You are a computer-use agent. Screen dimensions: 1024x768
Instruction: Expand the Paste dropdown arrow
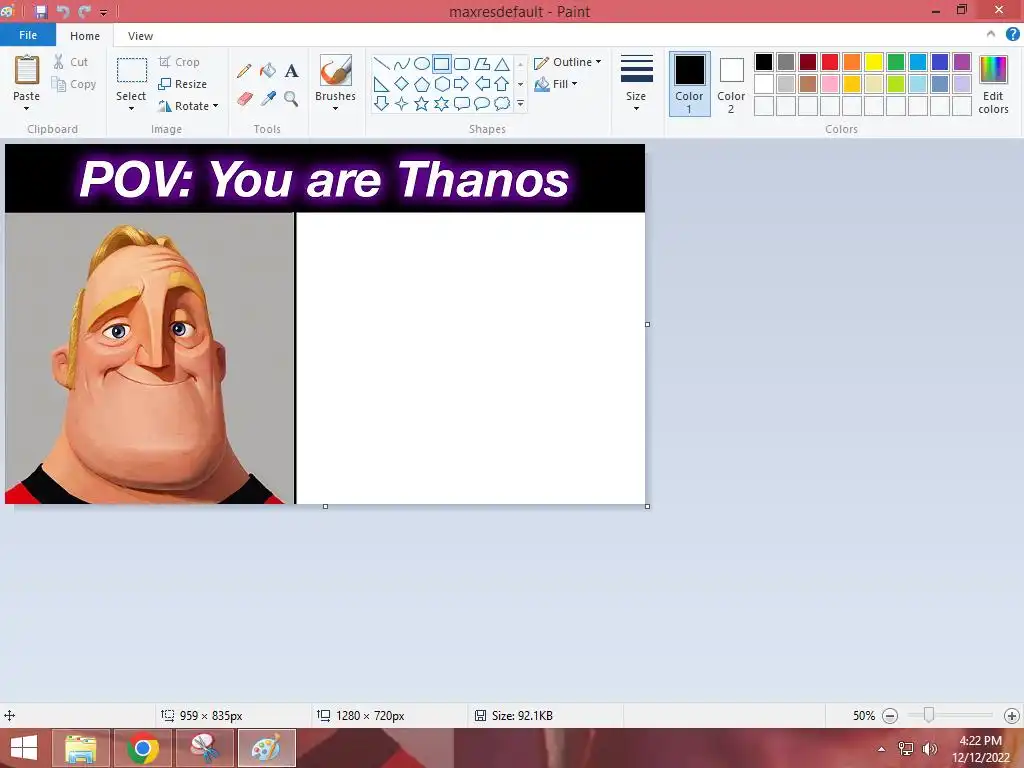[x=27, y=109]
